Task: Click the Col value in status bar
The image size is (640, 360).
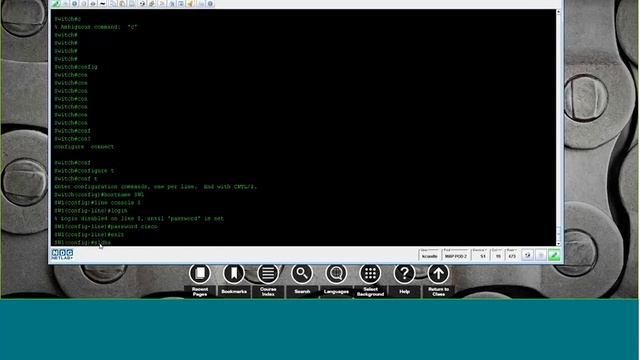Action: click(x=498, y=255)
